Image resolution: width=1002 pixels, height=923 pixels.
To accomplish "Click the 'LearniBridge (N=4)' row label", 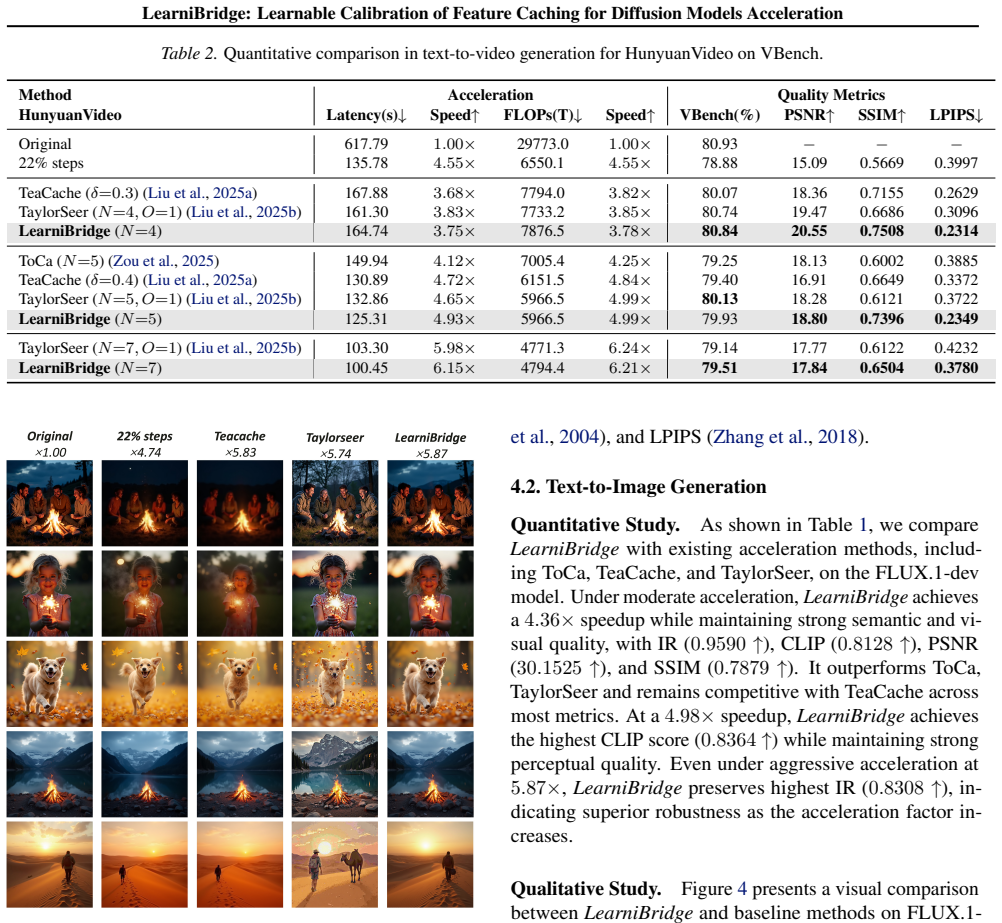I will point(90,231).
